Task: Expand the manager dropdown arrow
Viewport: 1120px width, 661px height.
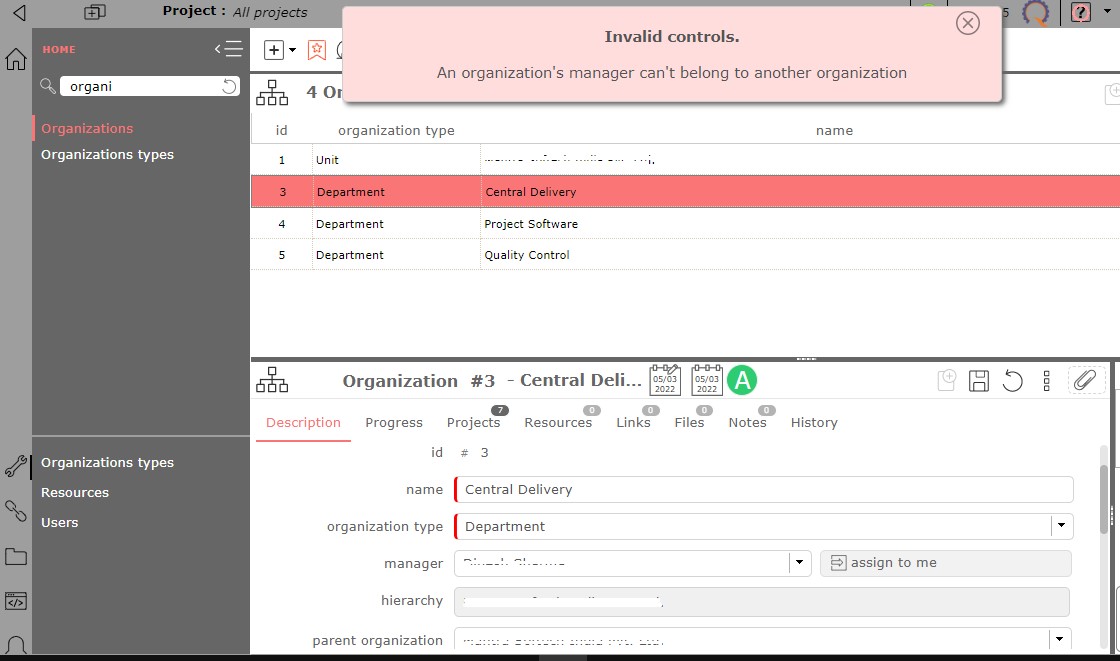Action: (x=799, y=563)
